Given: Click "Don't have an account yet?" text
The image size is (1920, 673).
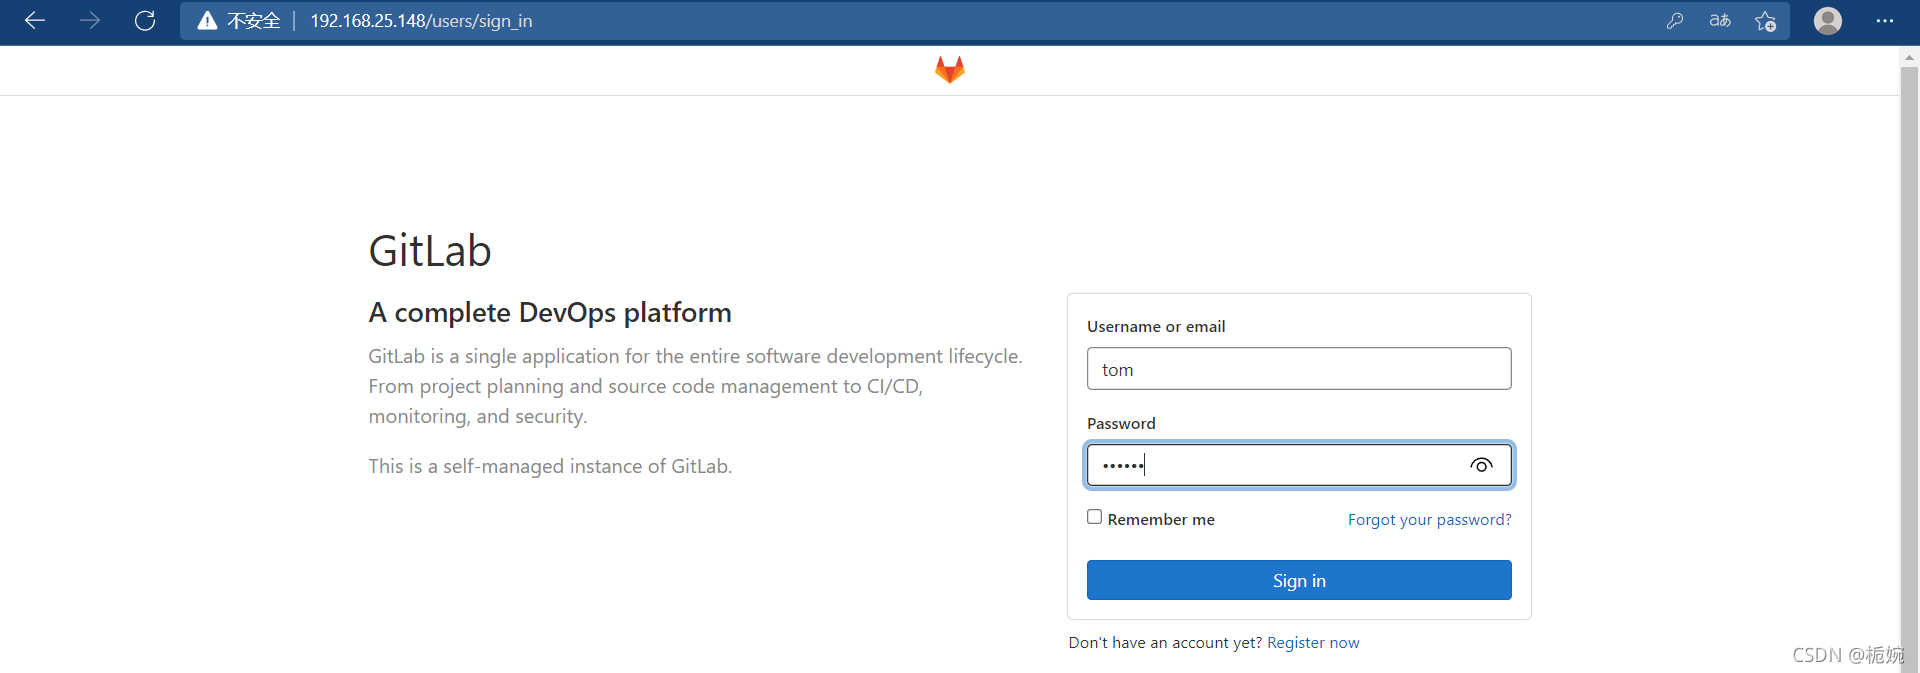Looking at the screenshot, I should [x=1165, y=643].
